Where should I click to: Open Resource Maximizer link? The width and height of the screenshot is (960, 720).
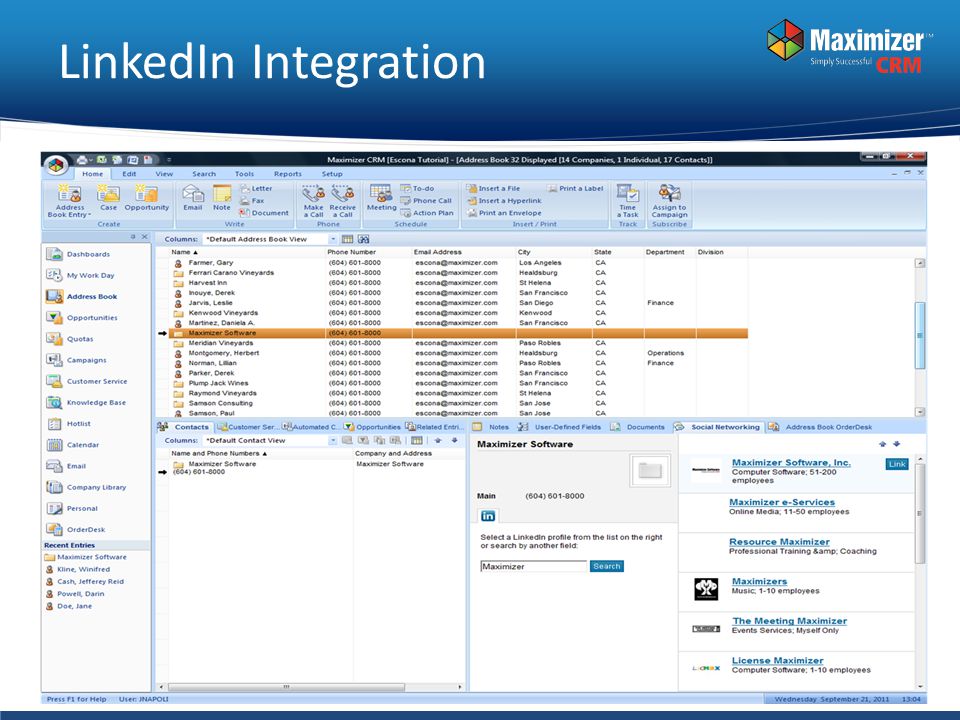[x=779, y=542]
